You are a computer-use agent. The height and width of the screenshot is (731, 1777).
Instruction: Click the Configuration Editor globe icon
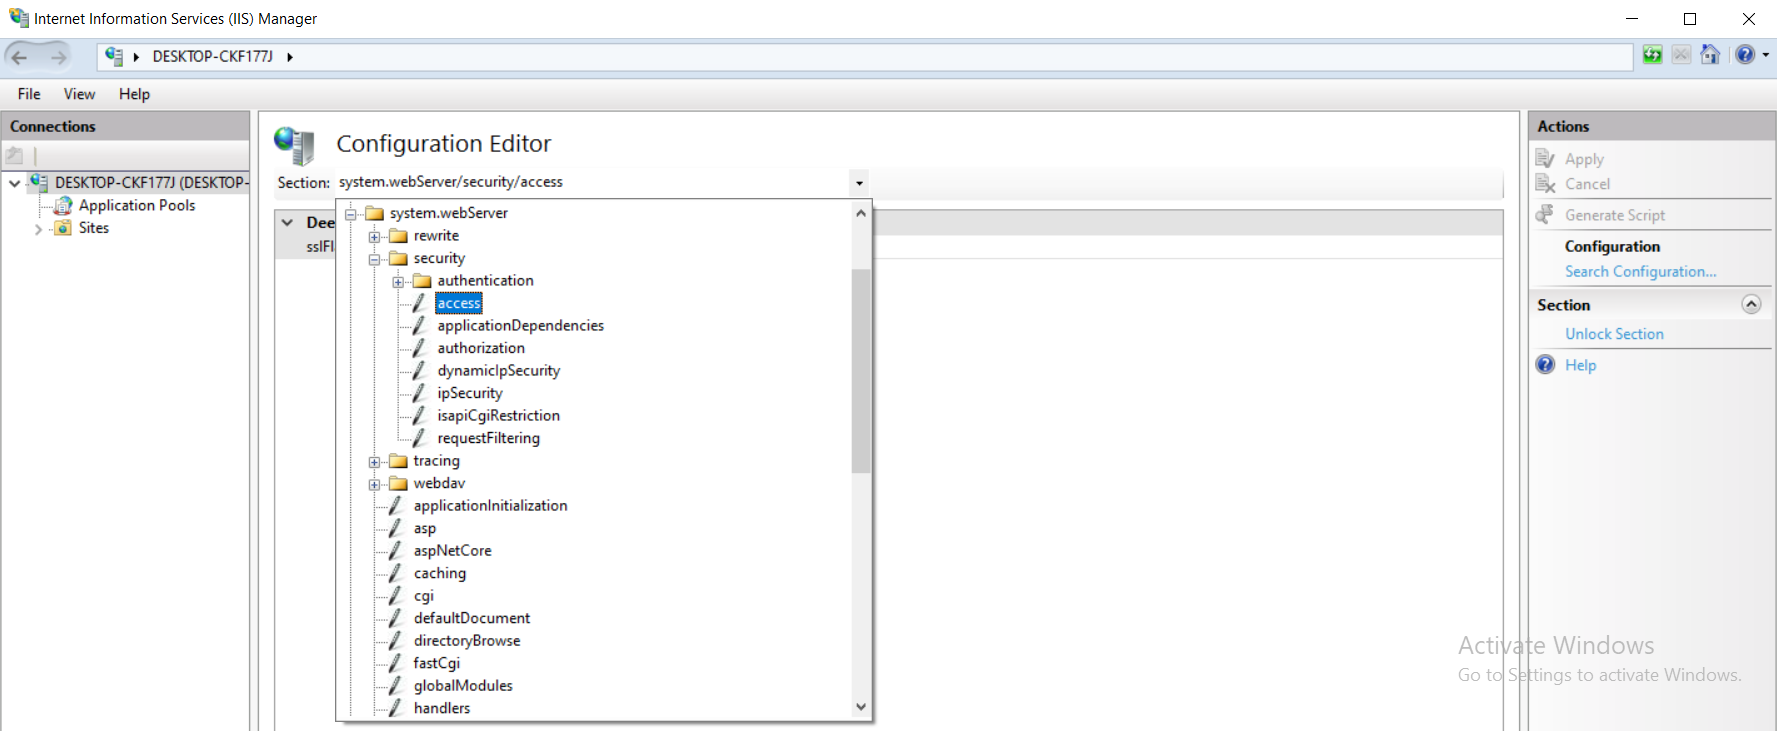click(295, 145)
